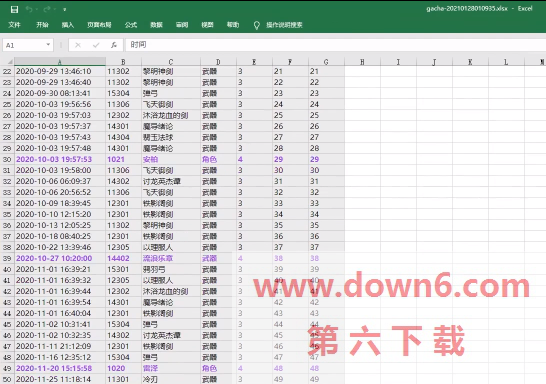Click cell with ID 1021

pyautogui.click(x=123, y=159)
